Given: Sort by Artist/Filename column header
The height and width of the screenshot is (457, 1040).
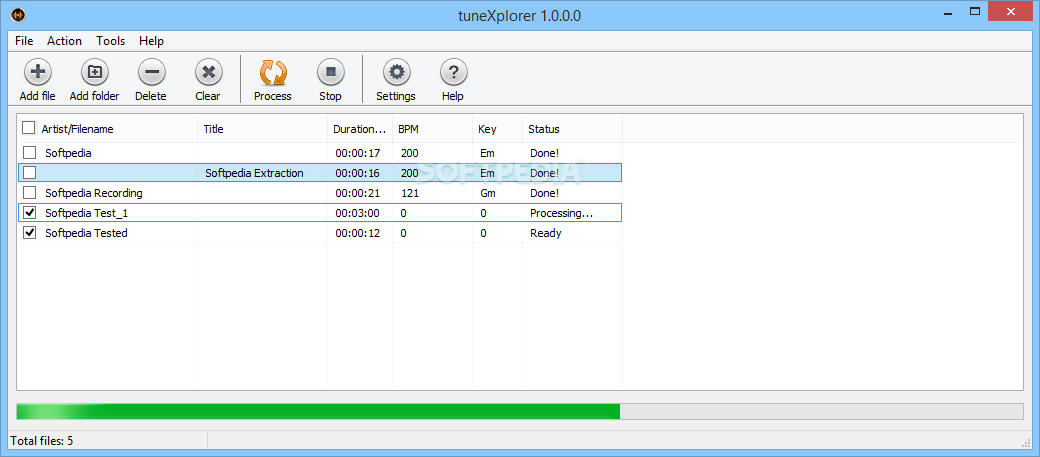Looking at the screenshot, I should tap(78, 129).
